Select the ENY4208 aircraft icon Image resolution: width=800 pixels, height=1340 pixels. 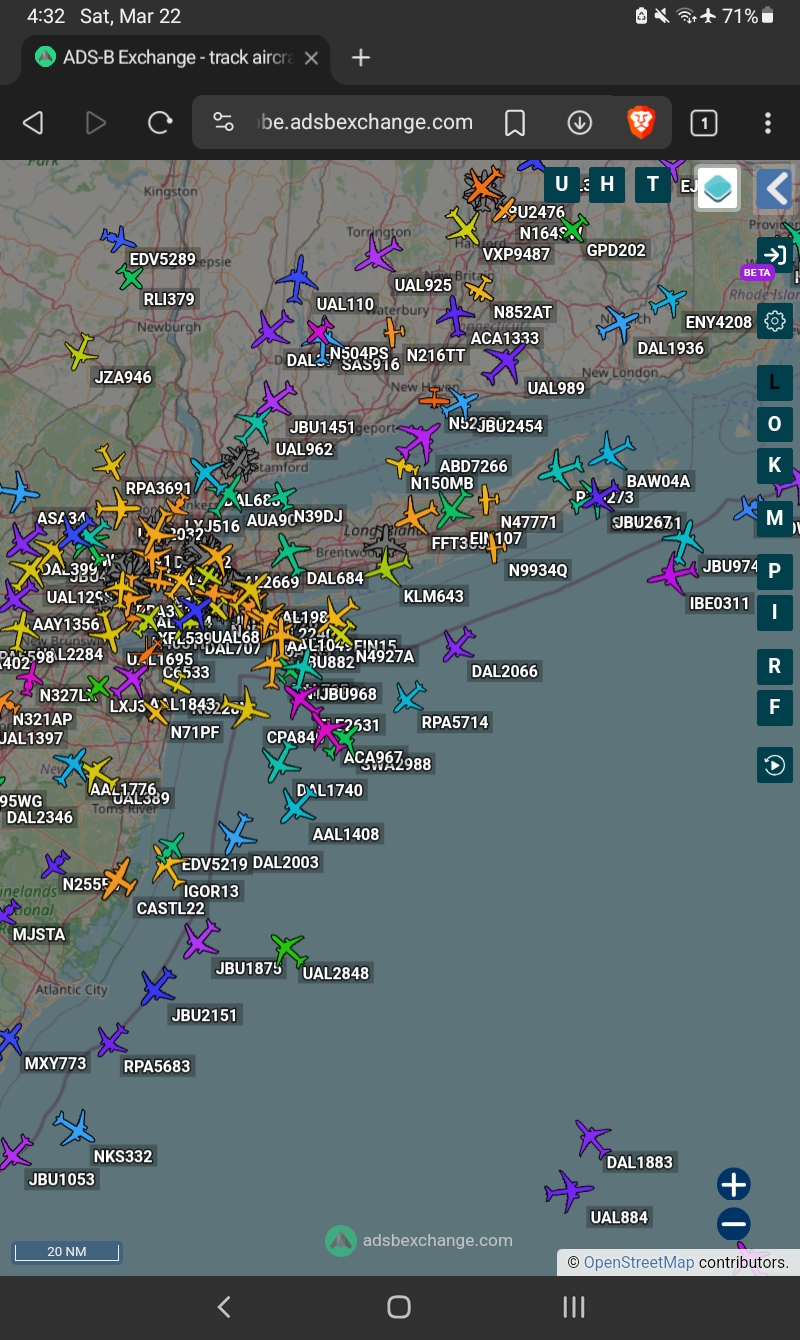coord(667,299)
